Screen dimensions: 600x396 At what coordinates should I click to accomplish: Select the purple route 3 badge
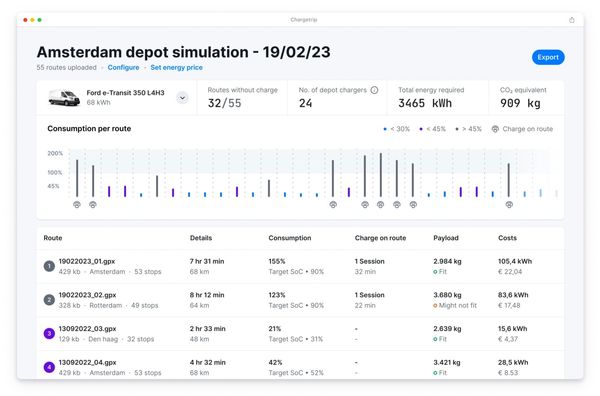[x=49, y=333]
